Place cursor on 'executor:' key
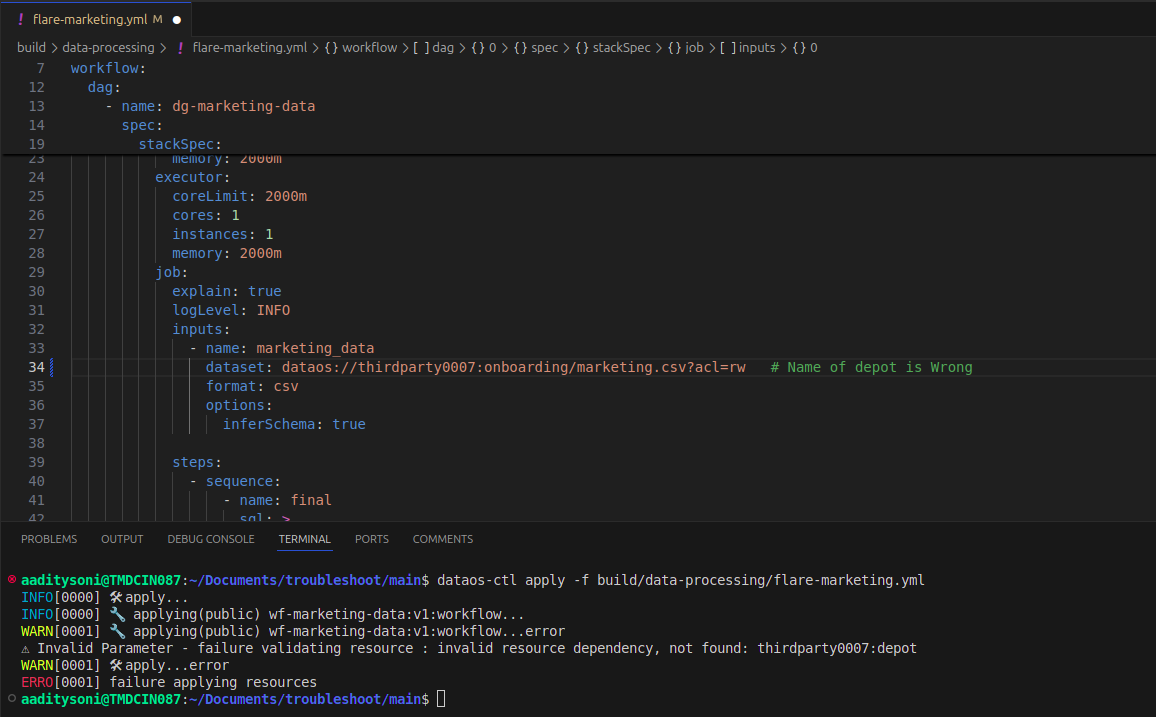The width and height of the screenshot is (1156, 717). click(192, 178)
